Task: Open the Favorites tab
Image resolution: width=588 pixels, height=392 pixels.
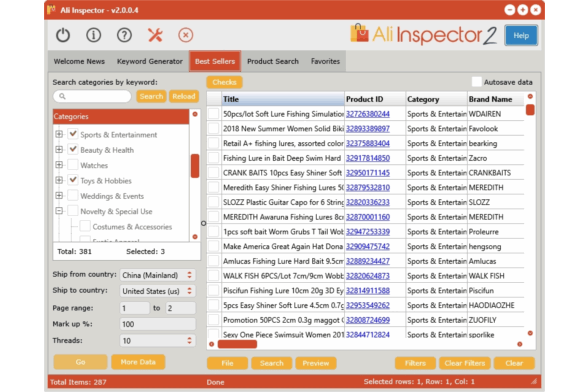Action: (325, 61)
